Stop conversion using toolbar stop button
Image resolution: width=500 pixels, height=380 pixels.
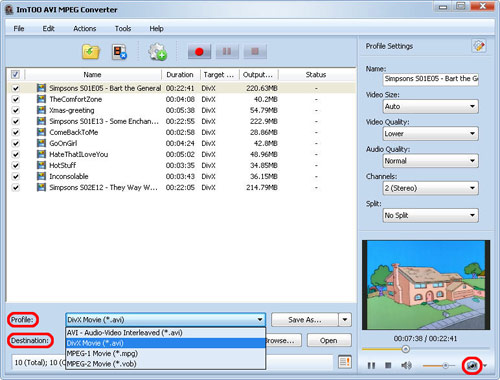tap(255, 52)
